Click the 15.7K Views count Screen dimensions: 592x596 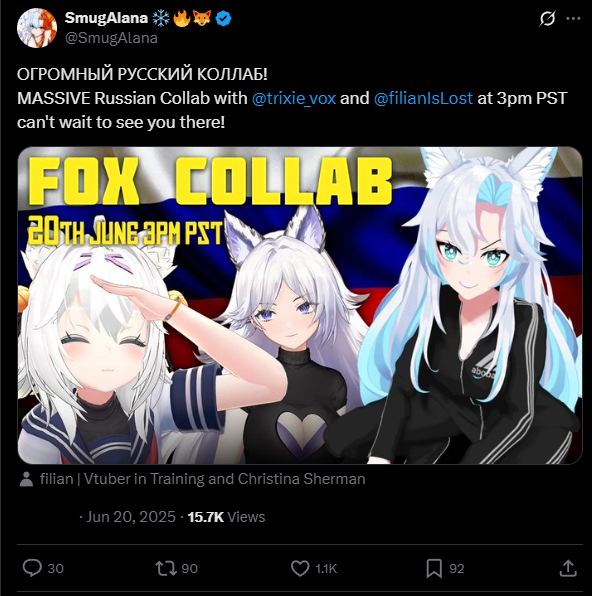[x=227, y=517]
